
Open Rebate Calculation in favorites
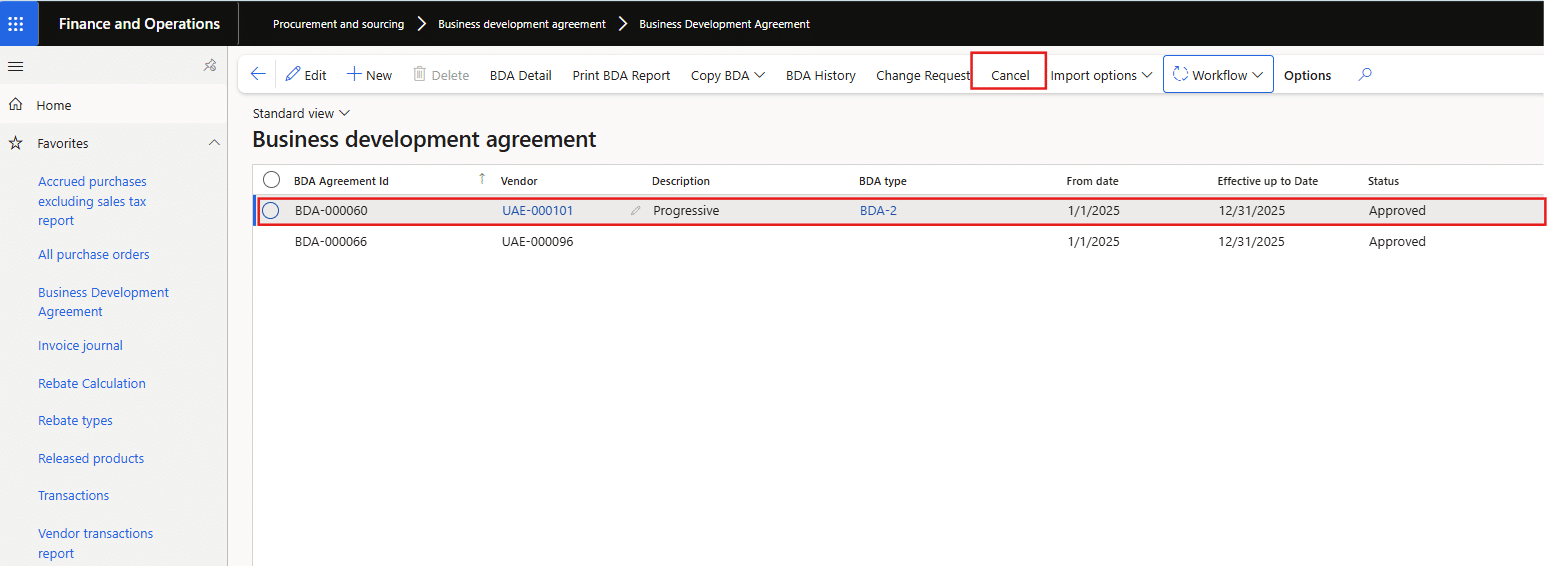tap(92, 383)
